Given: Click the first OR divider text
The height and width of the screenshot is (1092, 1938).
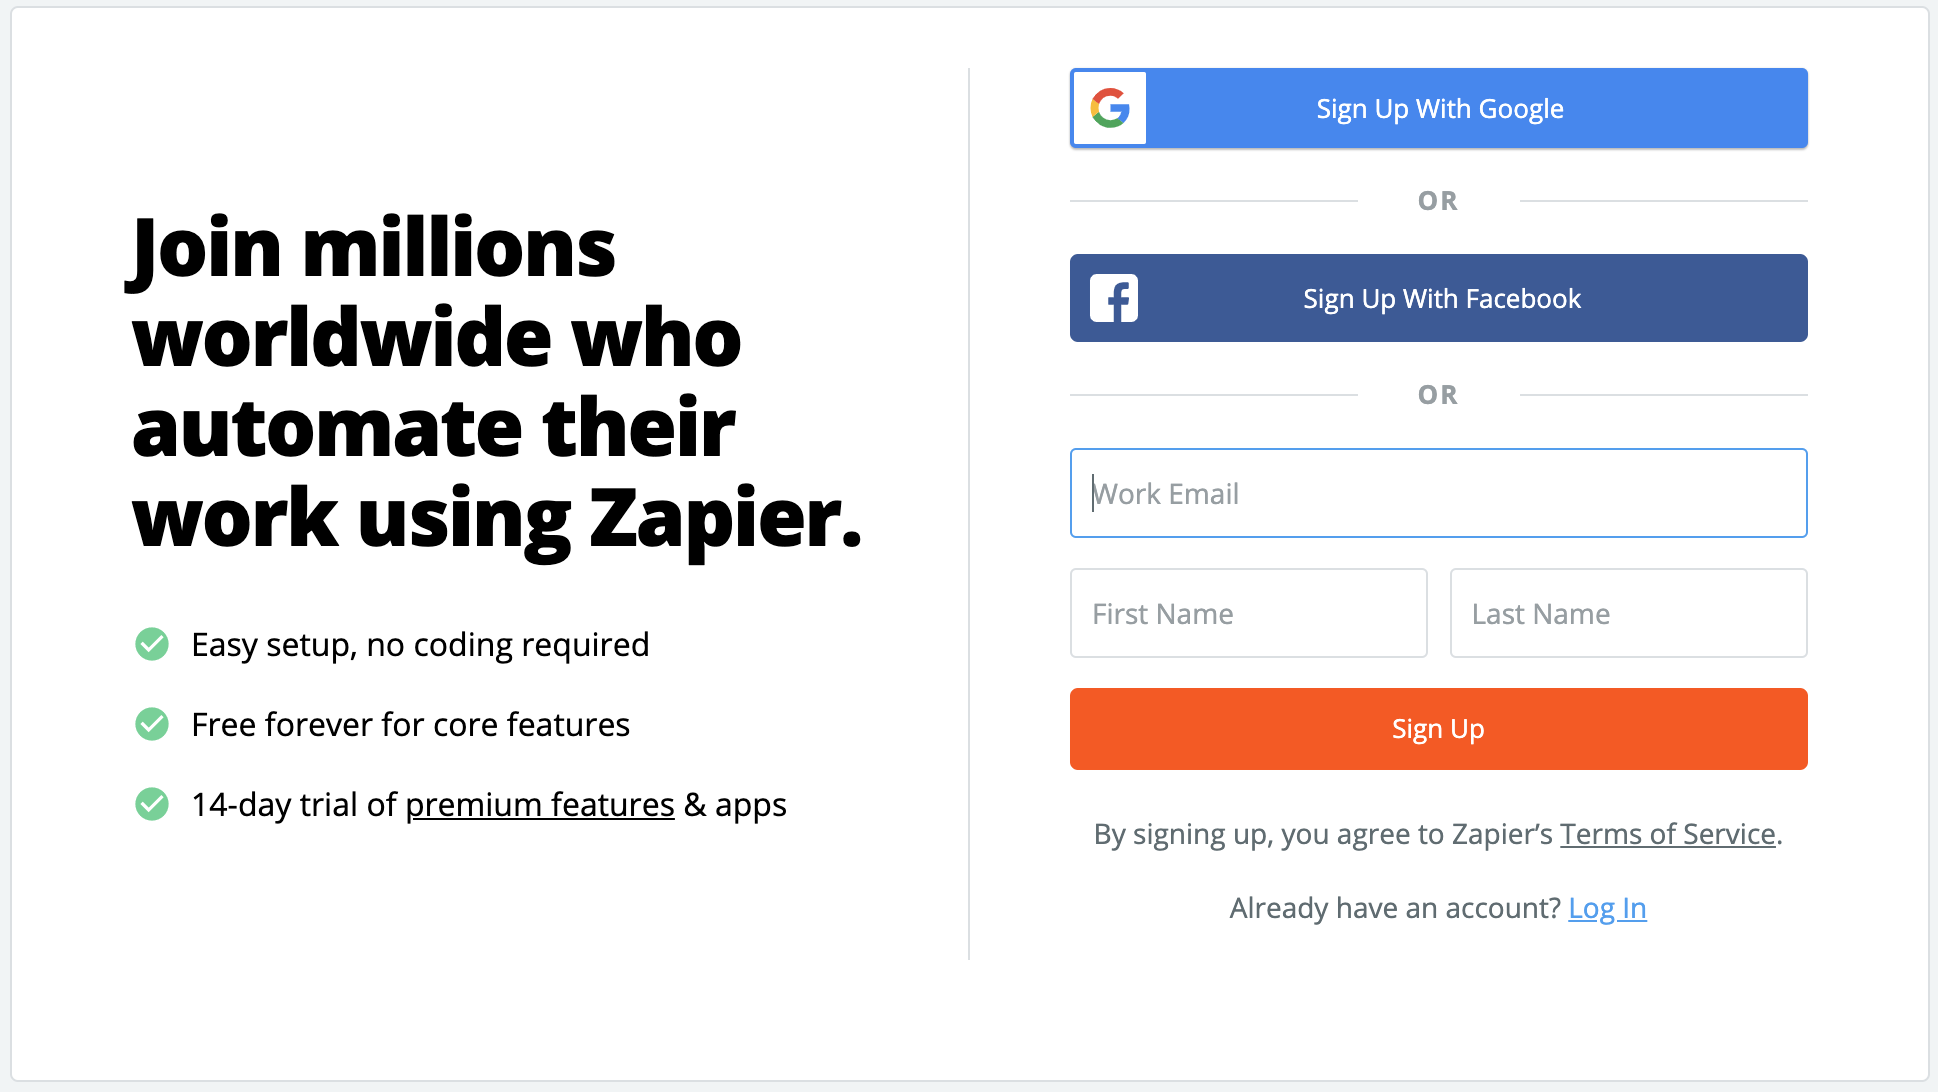Looking at the screenshot, I should (1438, 200).
